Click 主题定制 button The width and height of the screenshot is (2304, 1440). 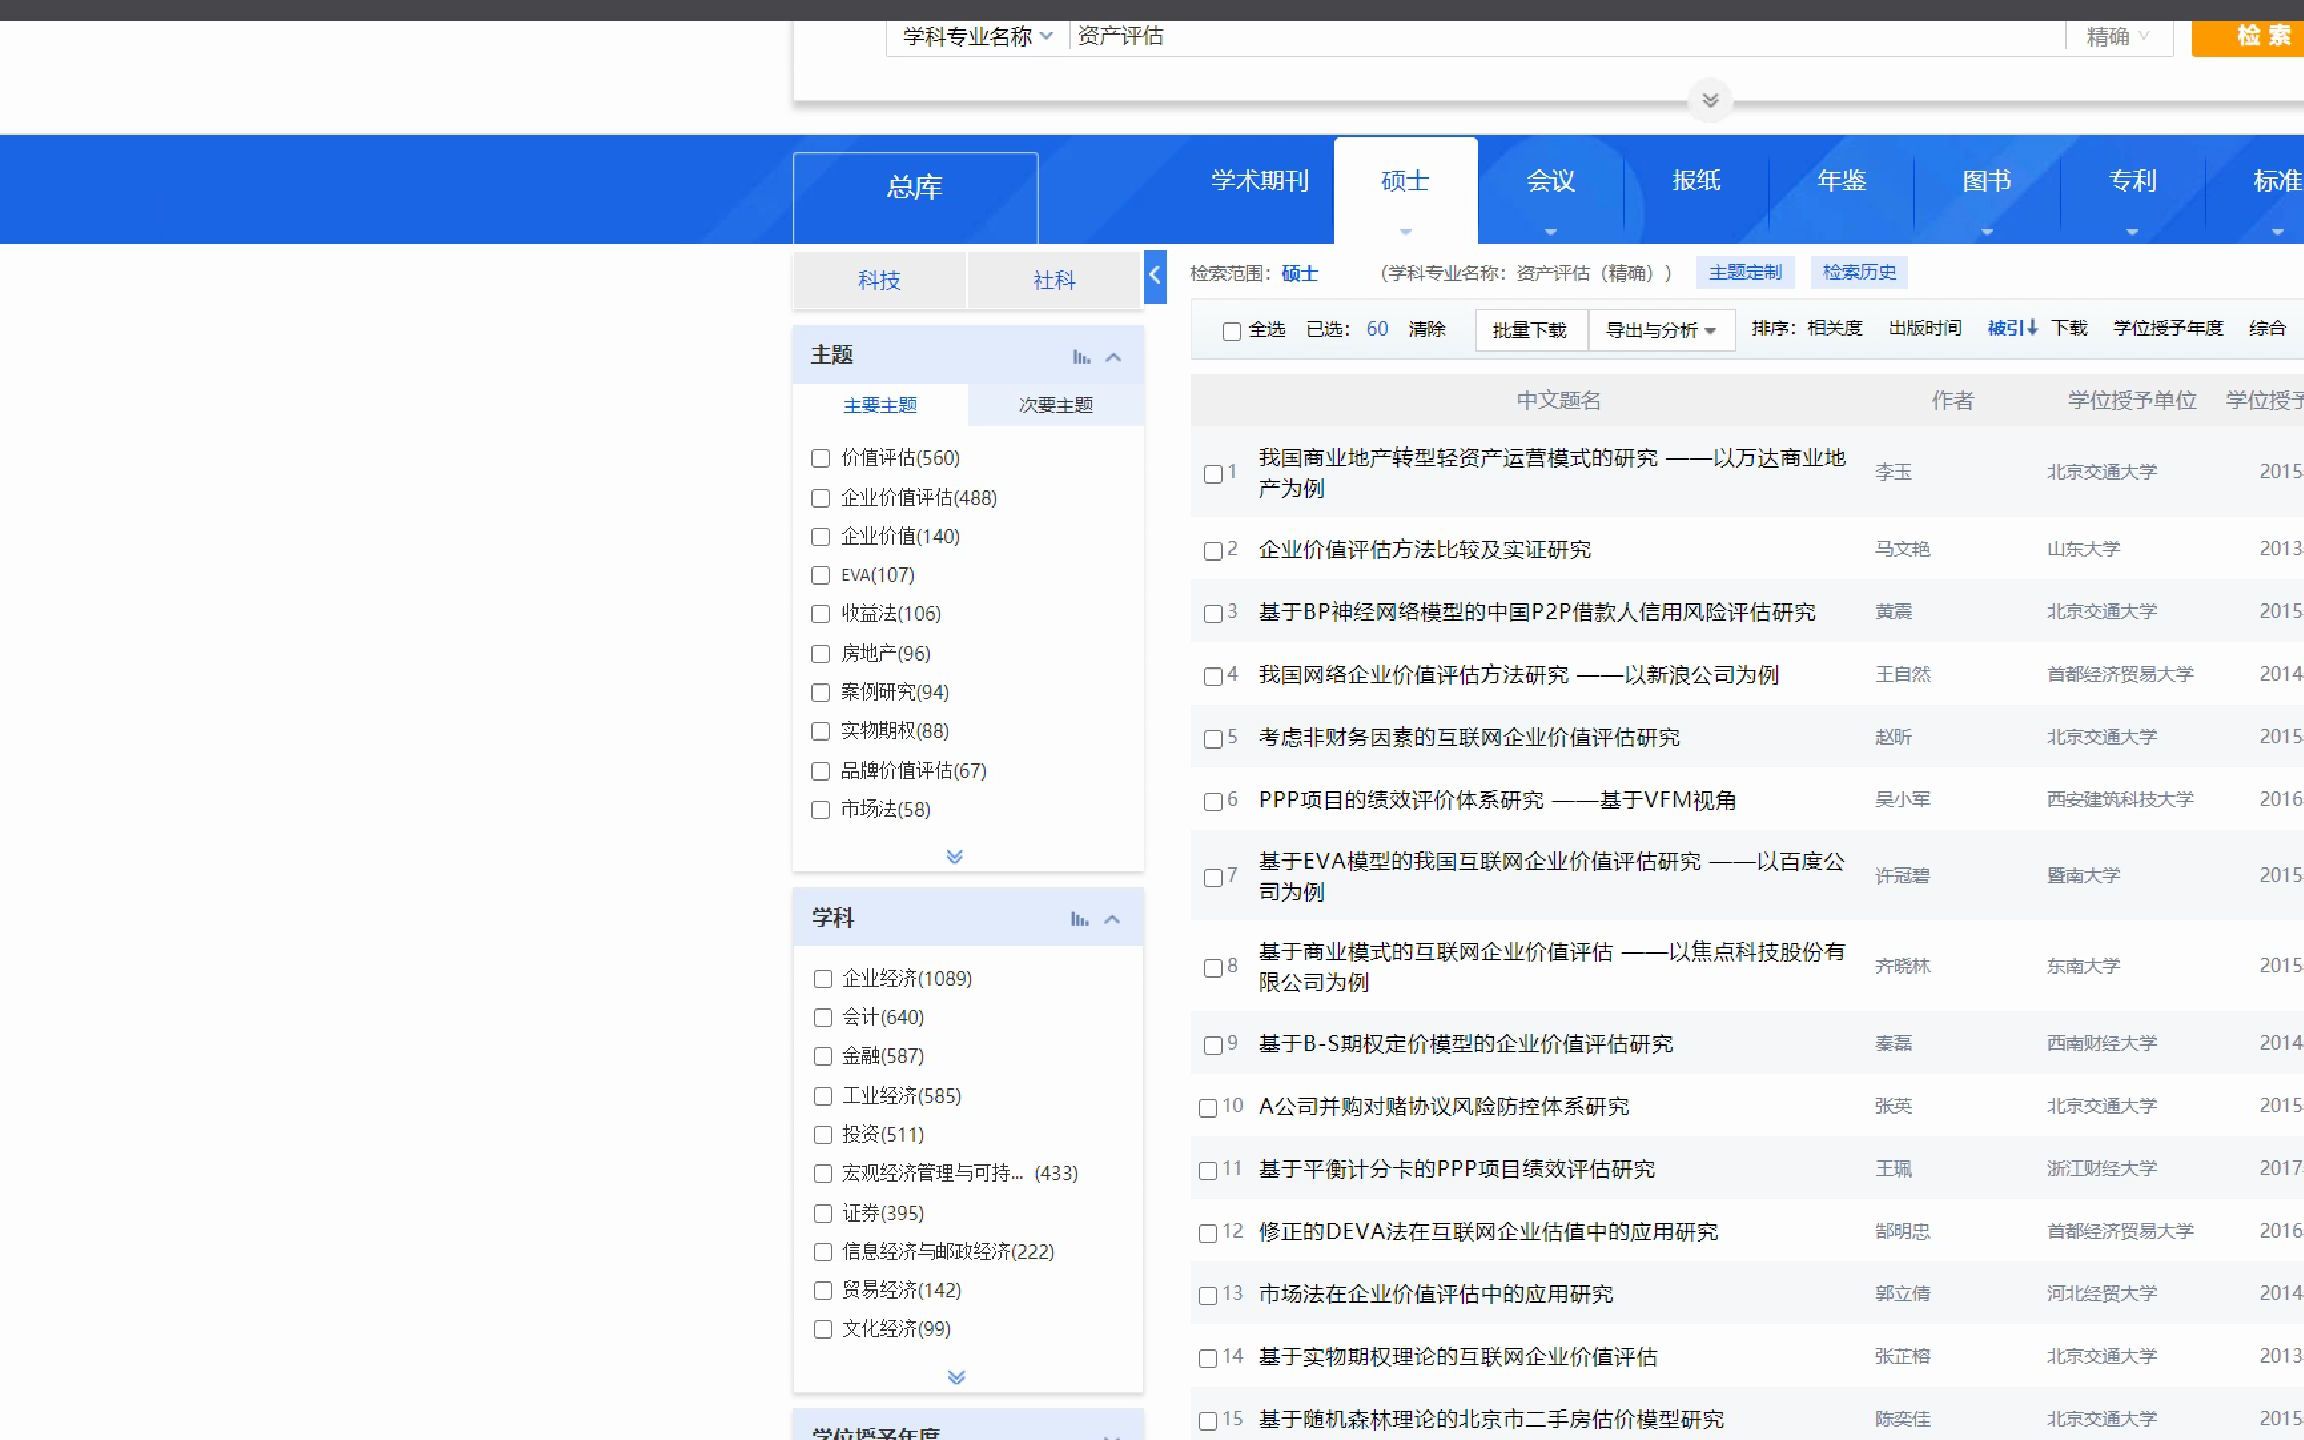(x=1745, y=272)
